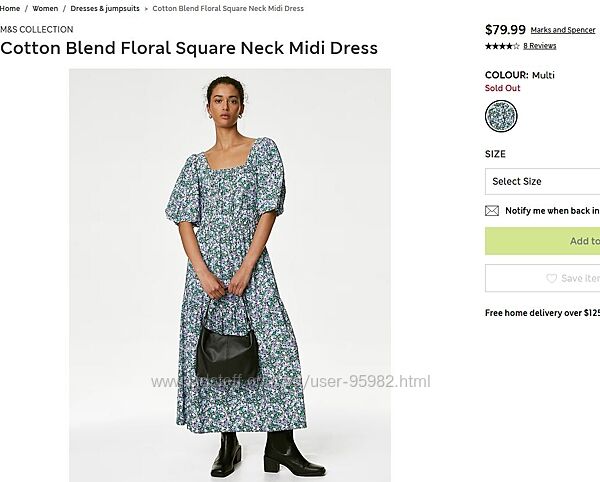Click the SIZE section label
Image resolution: width=600 pixels, height=482 pixels.
pos(495,154)
